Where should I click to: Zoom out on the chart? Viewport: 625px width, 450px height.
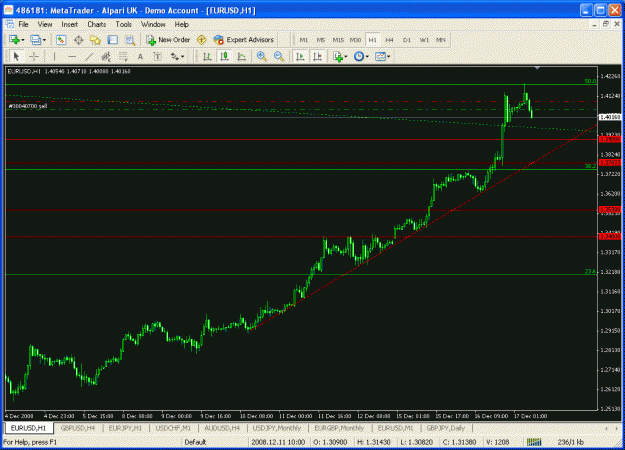[x=279, y=56]
